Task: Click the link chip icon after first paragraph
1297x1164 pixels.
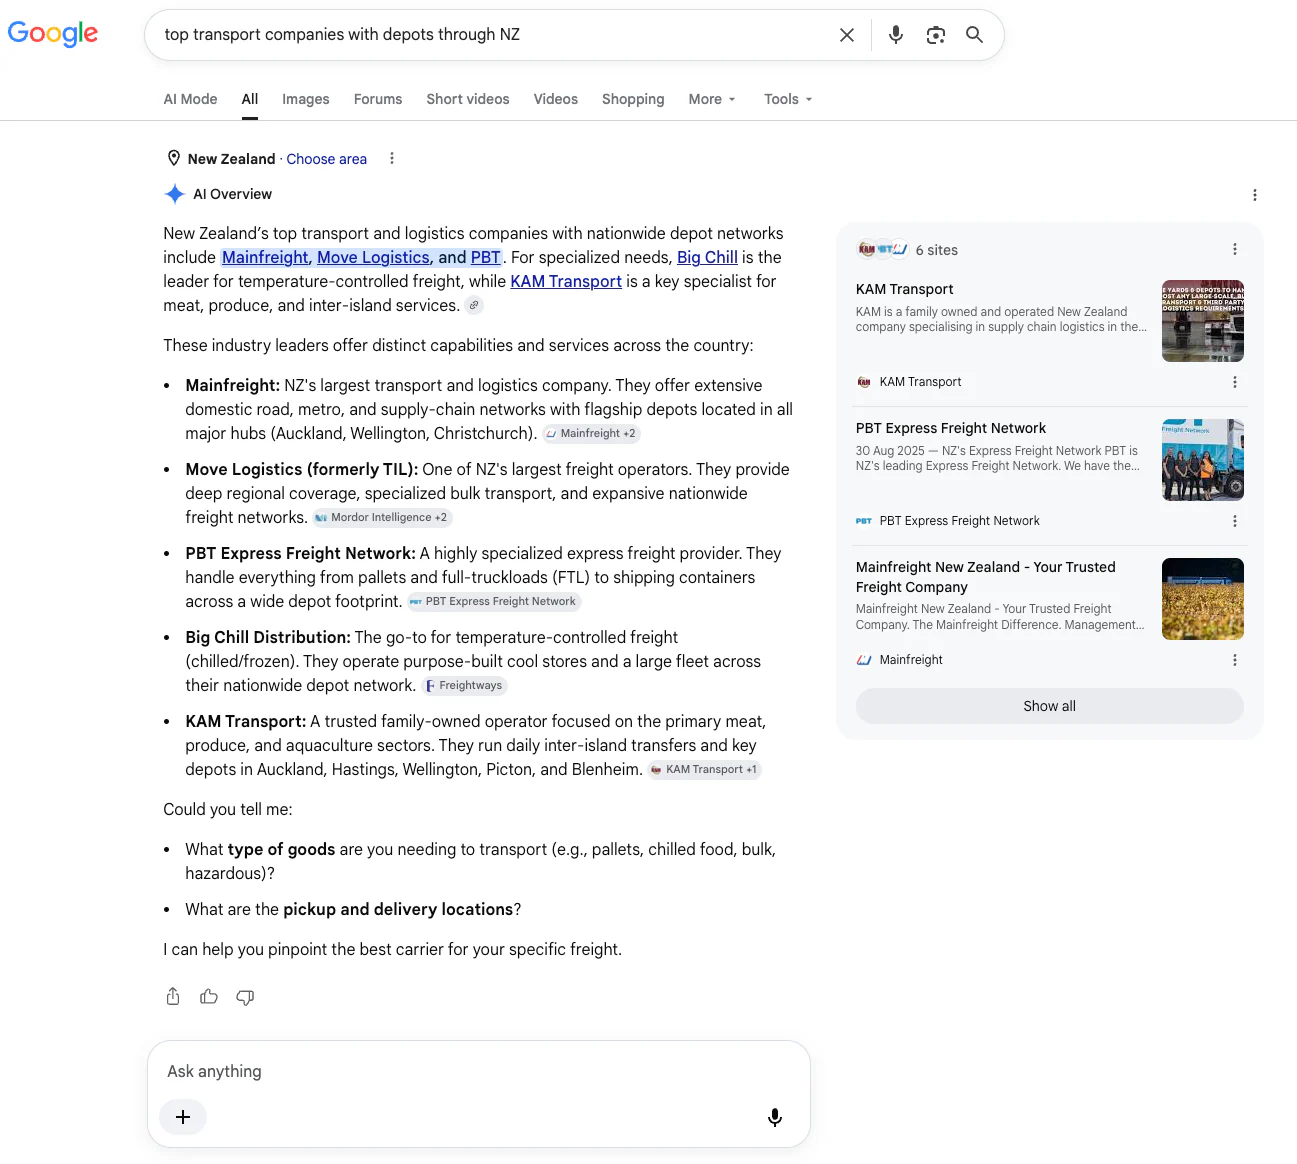Action: point(474,305)
